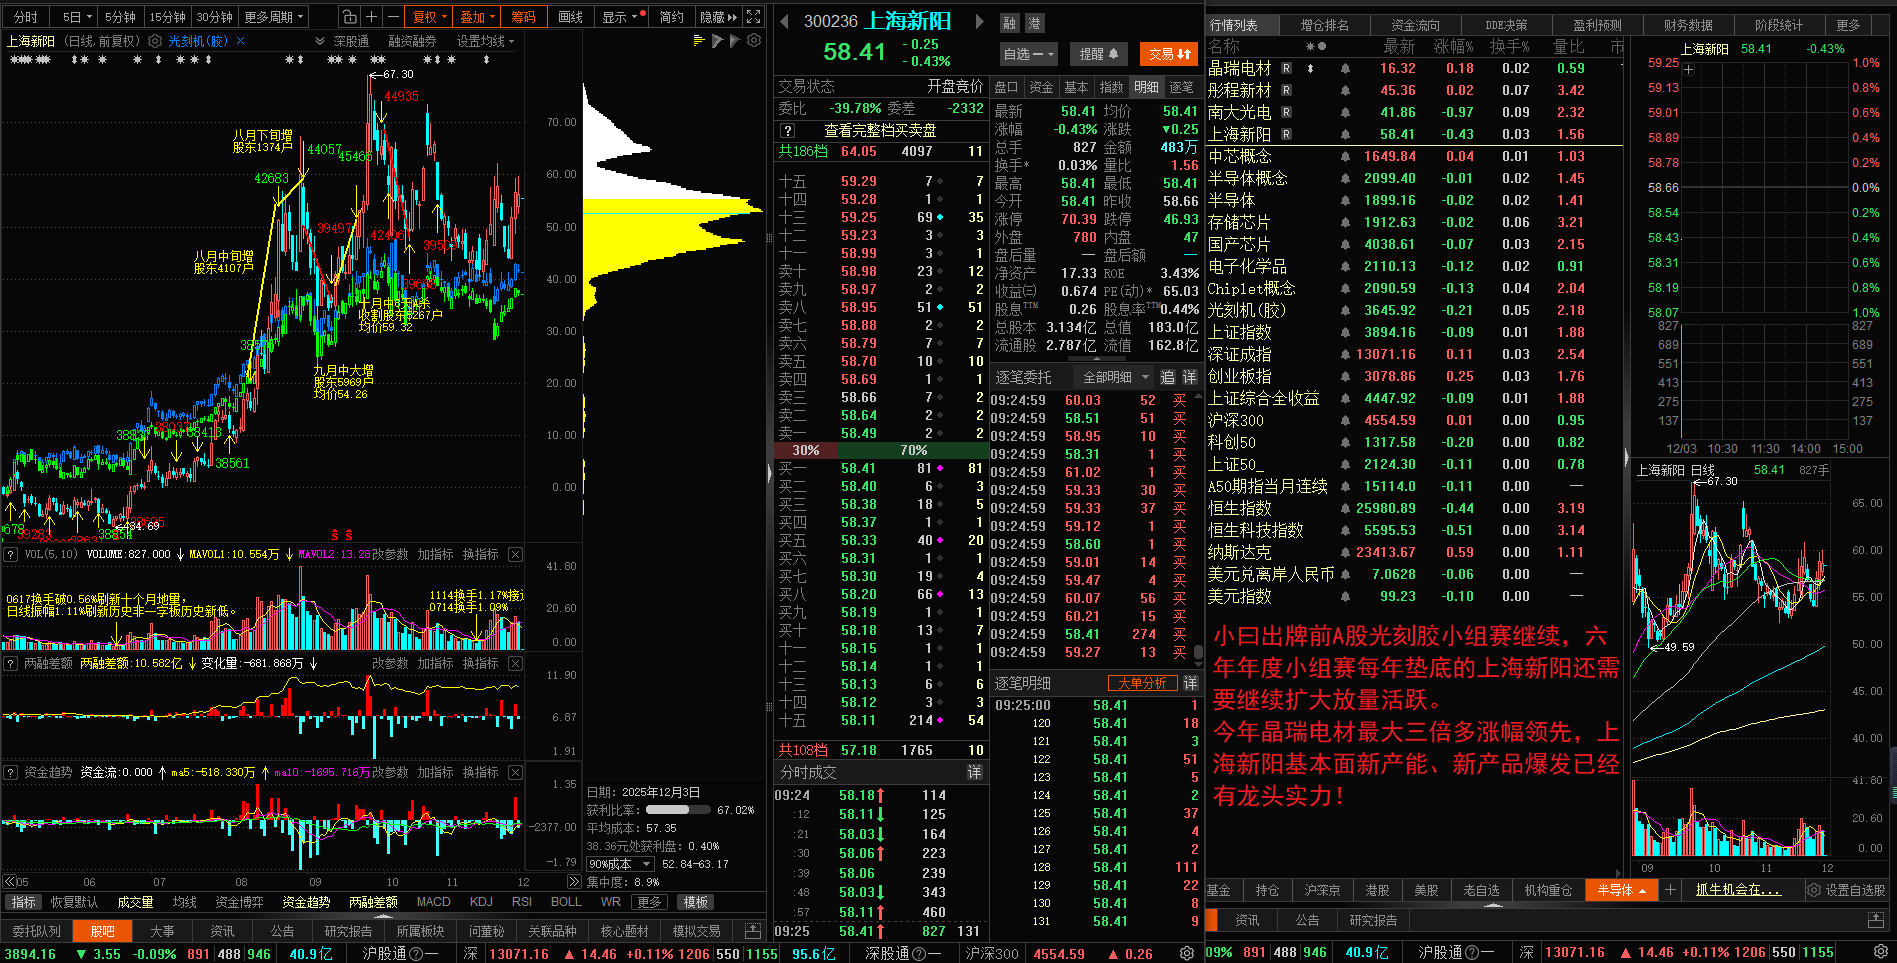
Task: Open the 半导体 watchlist group tab
Action: (x=1620, y=890)
